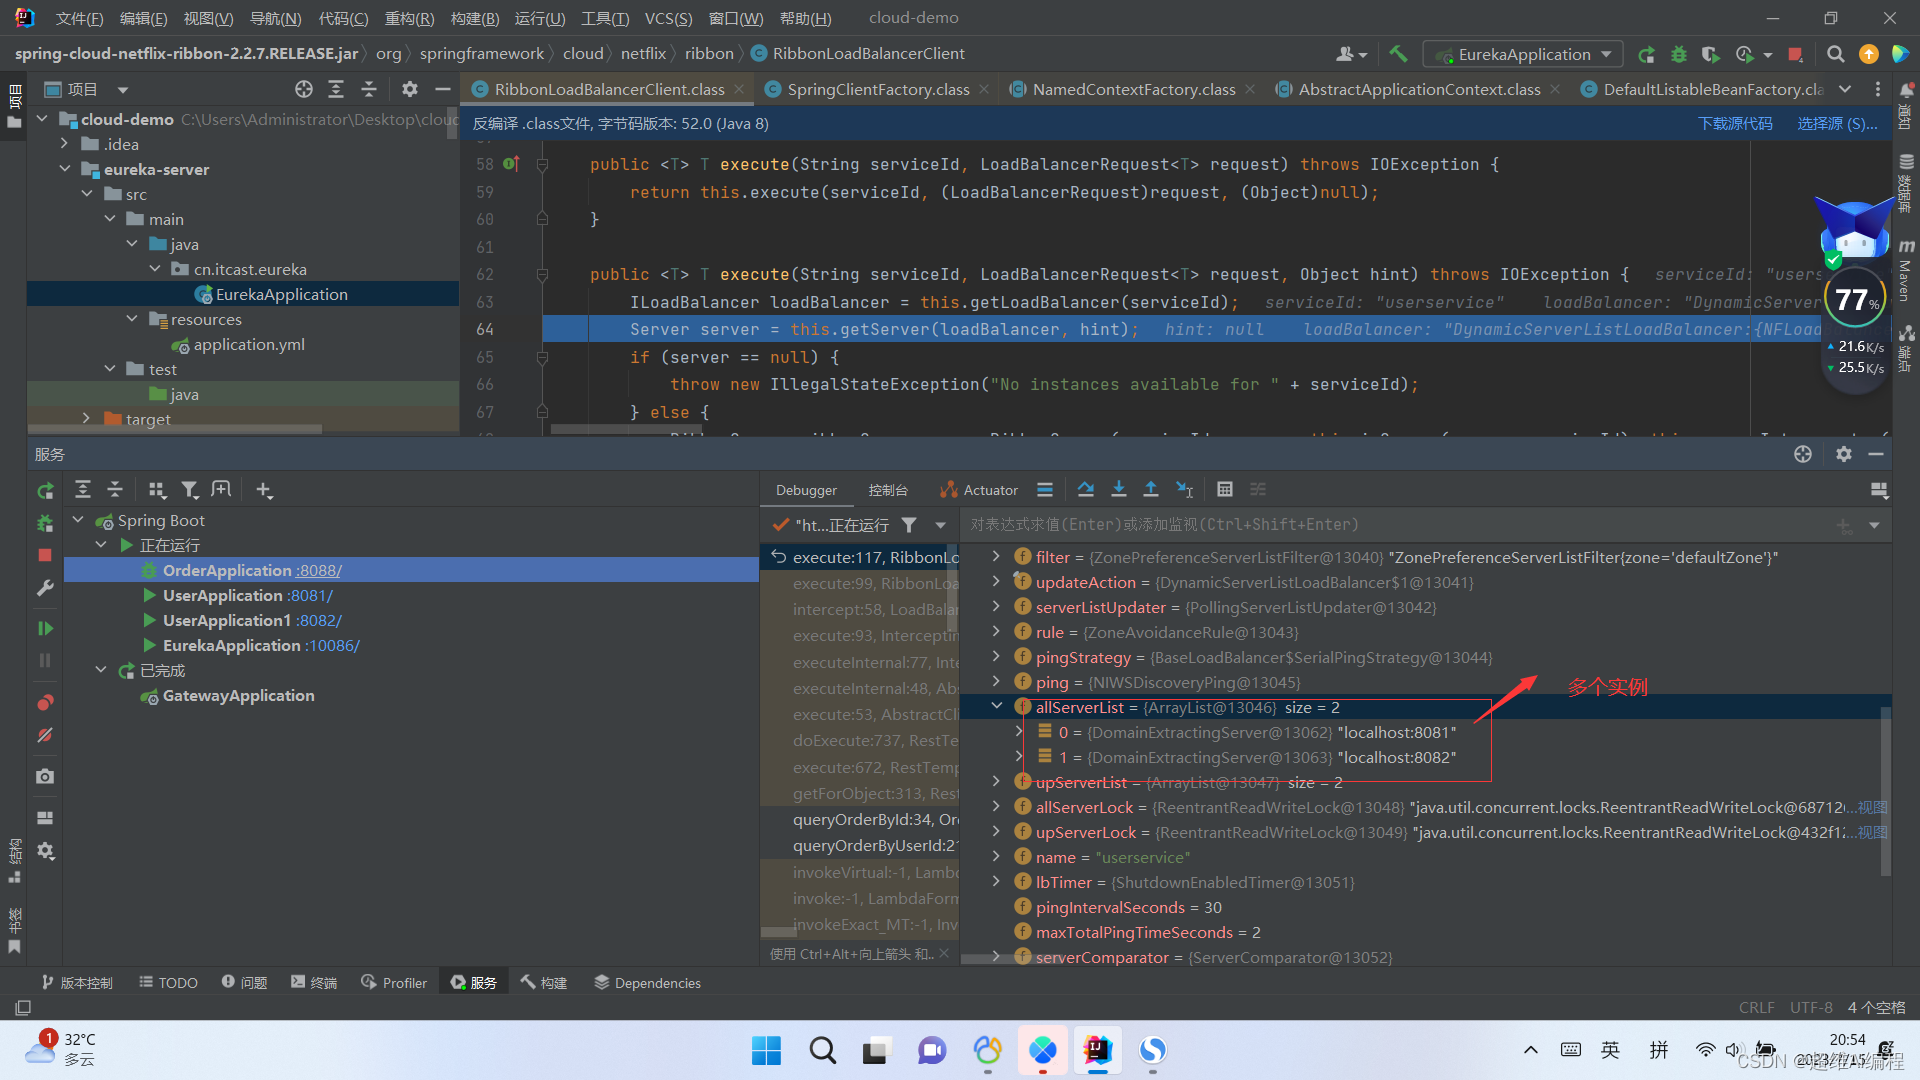The image size is (1920, 1080).
Task: Open the Actuator tab
Action: 979,490
